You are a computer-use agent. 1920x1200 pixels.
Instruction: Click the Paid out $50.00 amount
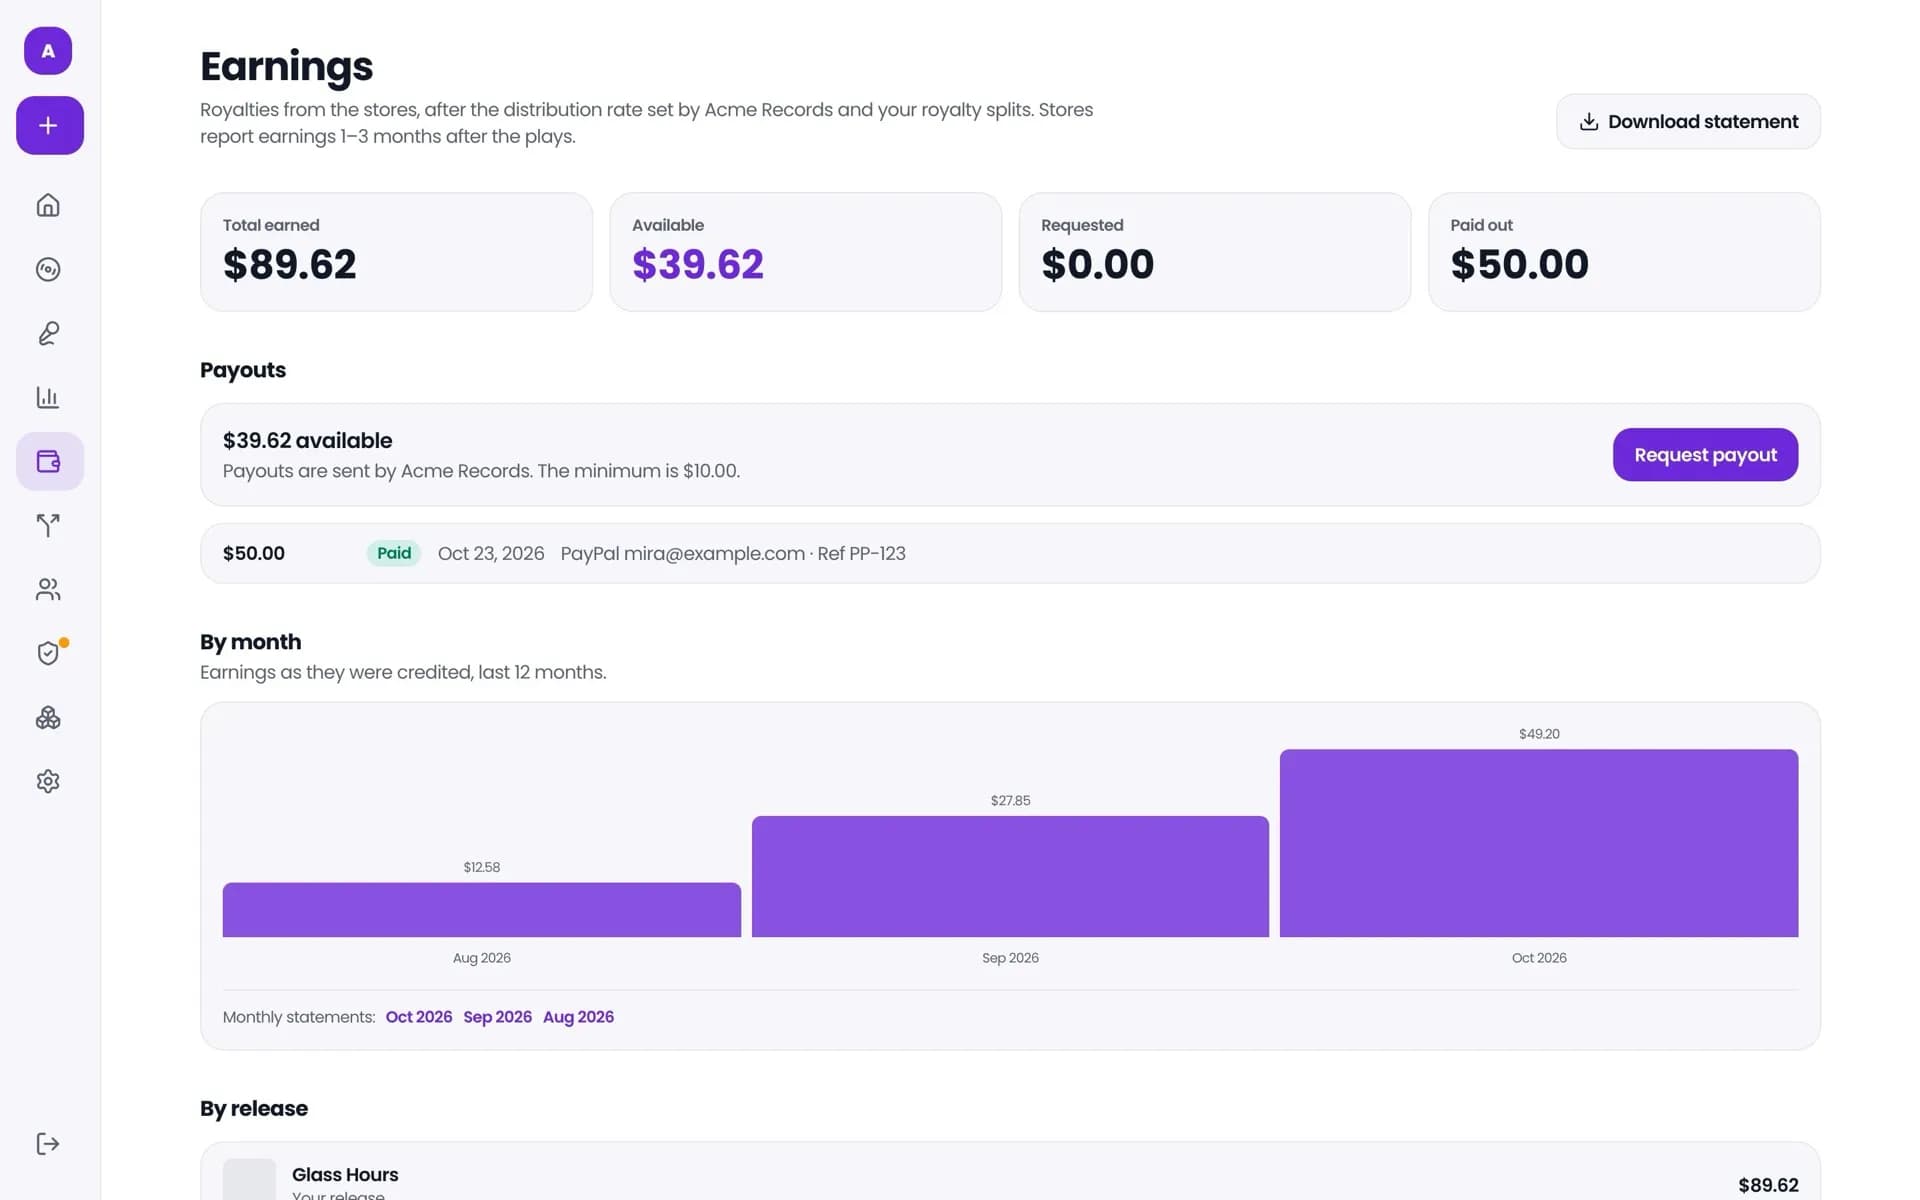click(1519, 264)
